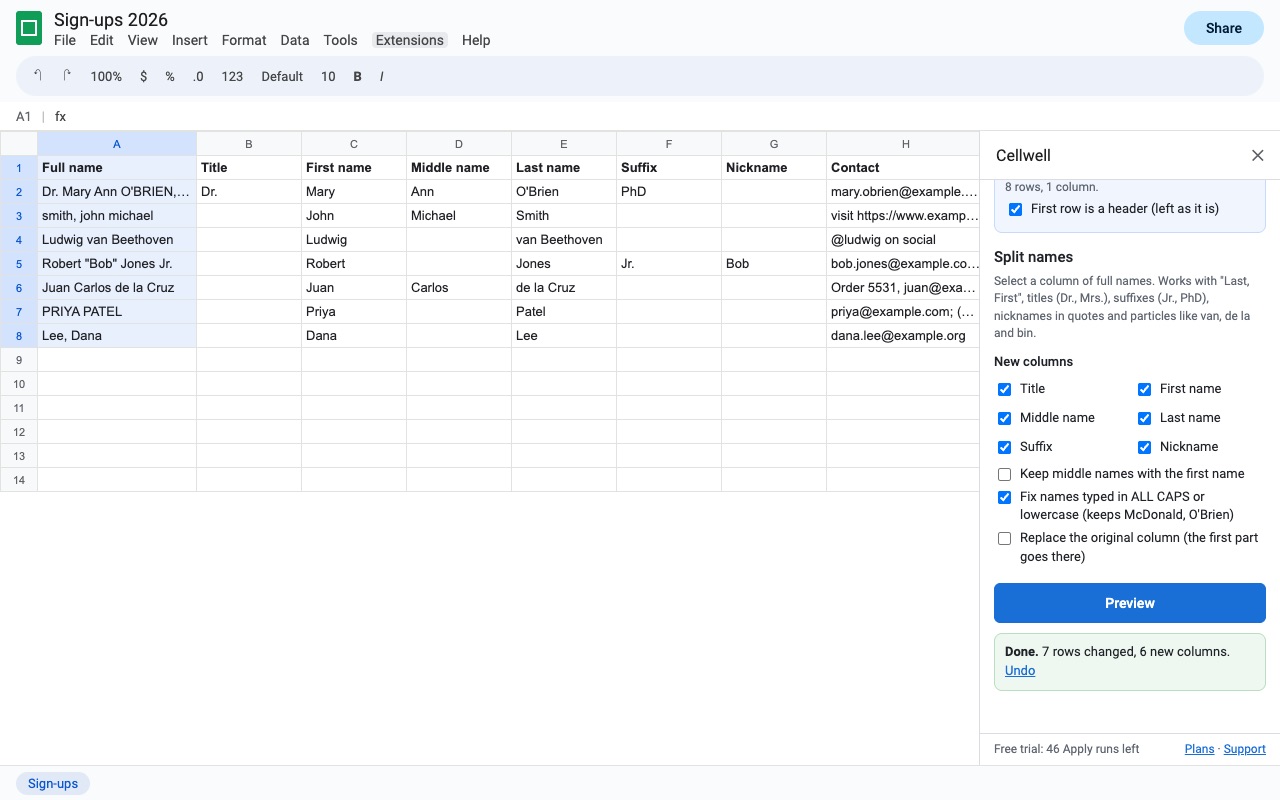Viewport: 1280px width, 800px height.
Task: Uncheck the Last name column checkbox
Action: point(1144,418)
